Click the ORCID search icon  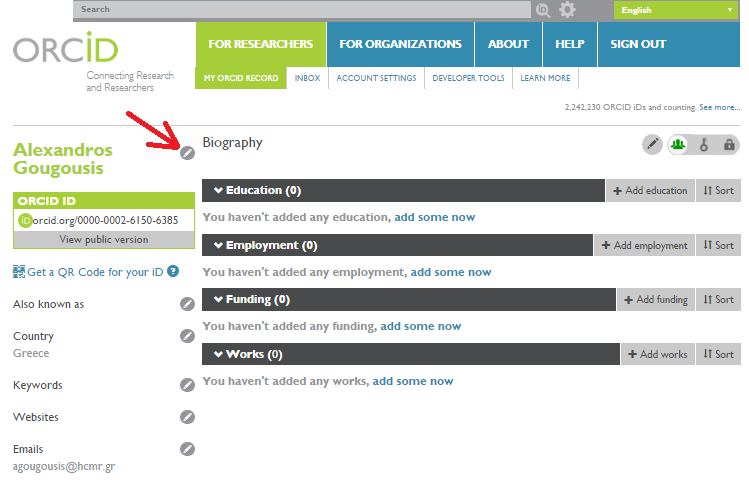point(543,10)
